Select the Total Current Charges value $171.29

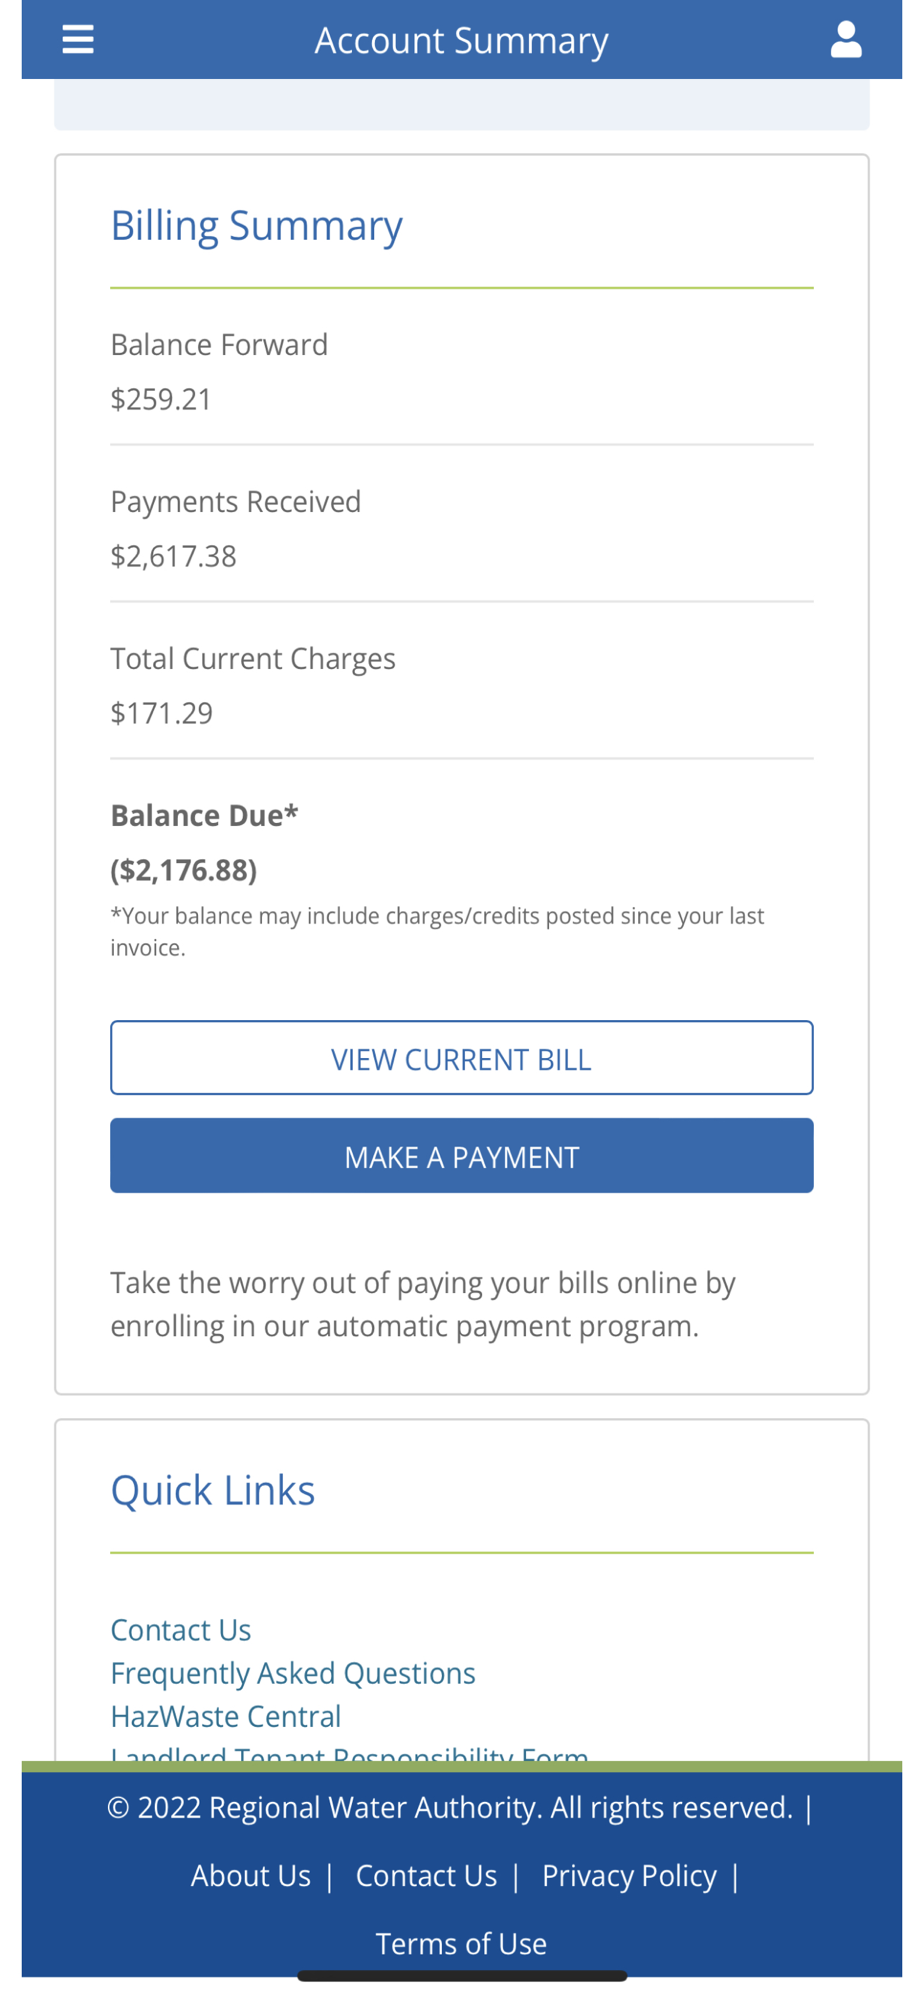(161, 713)
